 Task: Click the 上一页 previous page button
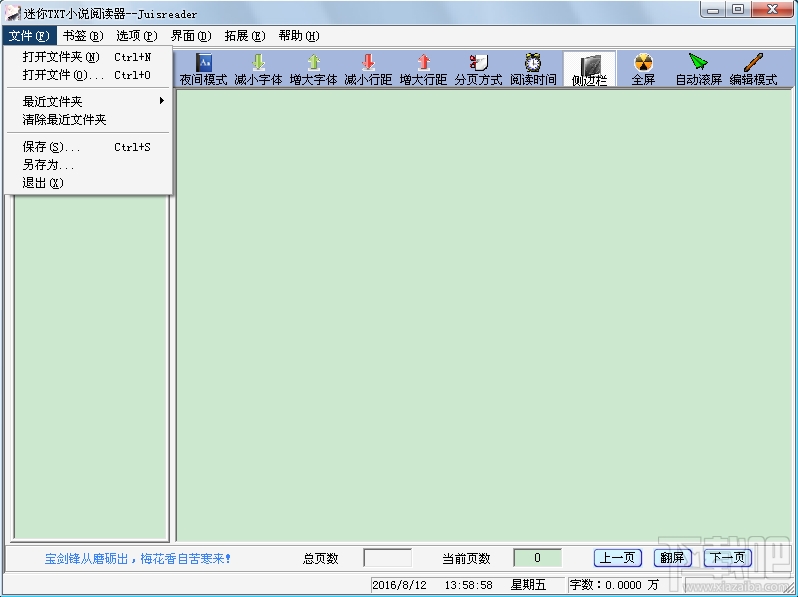coord(617,558)
